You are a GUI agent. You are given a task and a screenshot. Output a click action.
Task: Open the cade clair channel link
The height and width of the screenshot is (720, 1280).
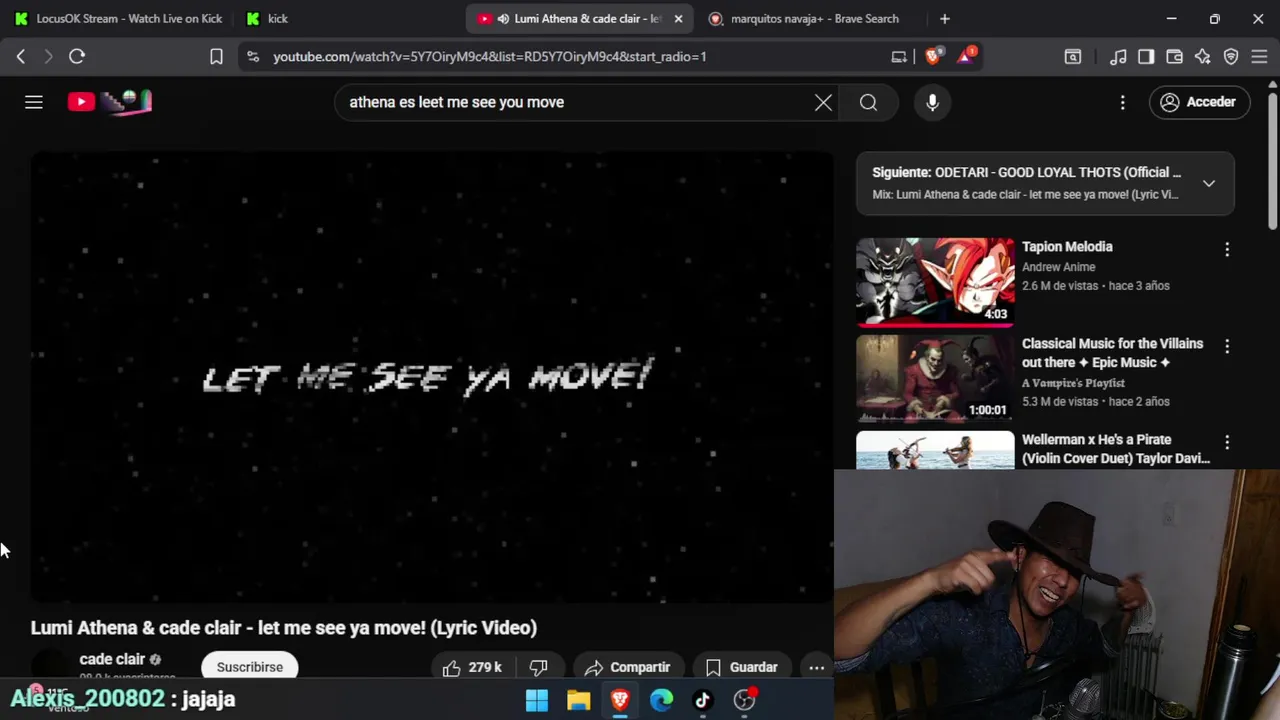click(112, 659)
